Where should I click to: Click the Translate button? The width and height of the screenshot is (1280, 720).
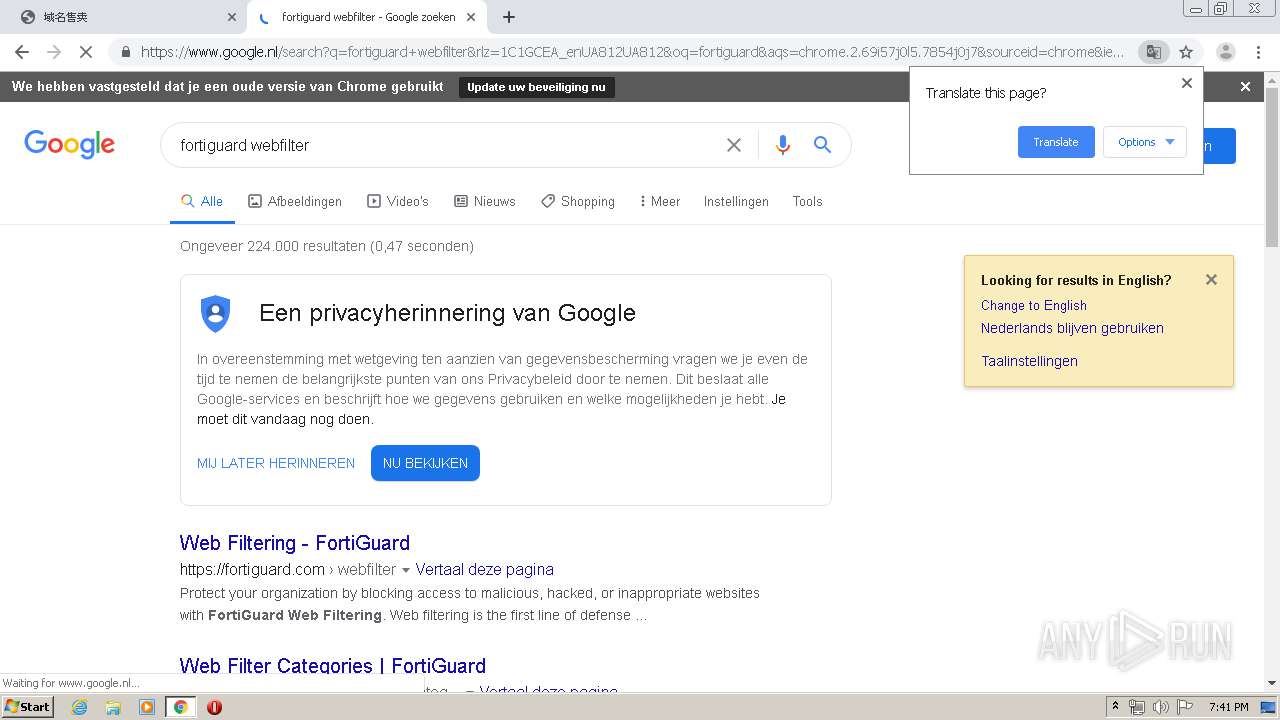coord(1056,142)
